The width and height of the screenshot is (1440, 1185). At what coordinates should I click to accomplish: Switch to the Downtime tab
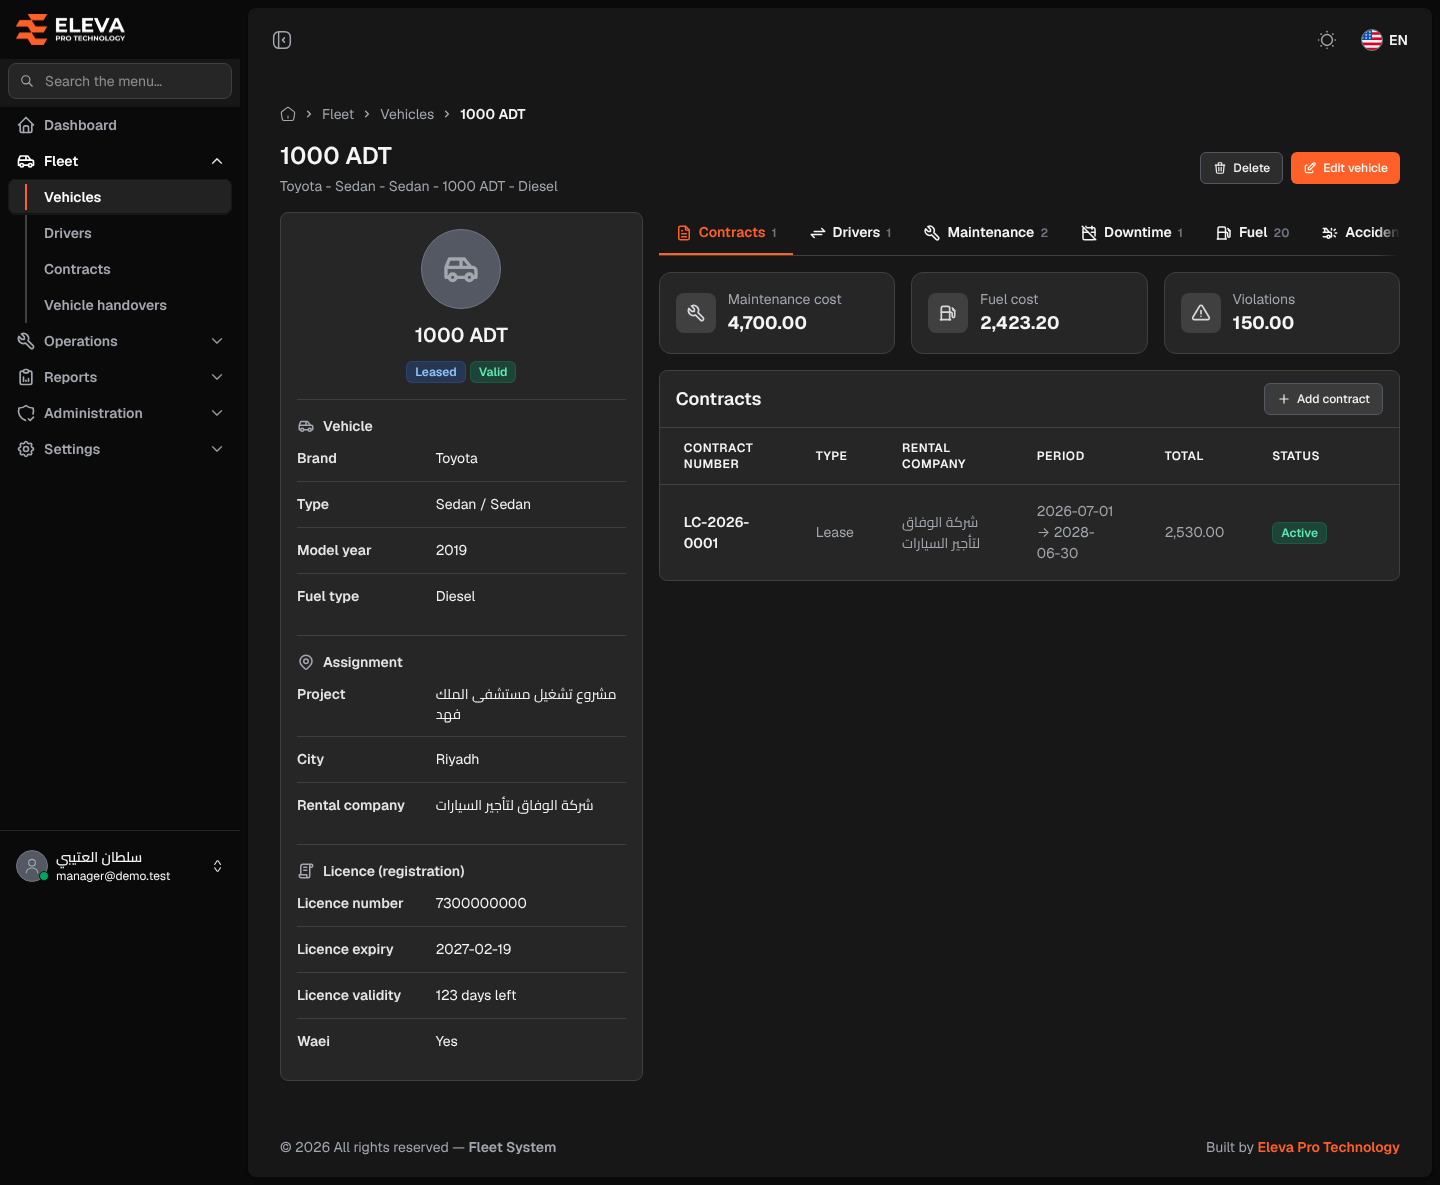pos(1131,233)
